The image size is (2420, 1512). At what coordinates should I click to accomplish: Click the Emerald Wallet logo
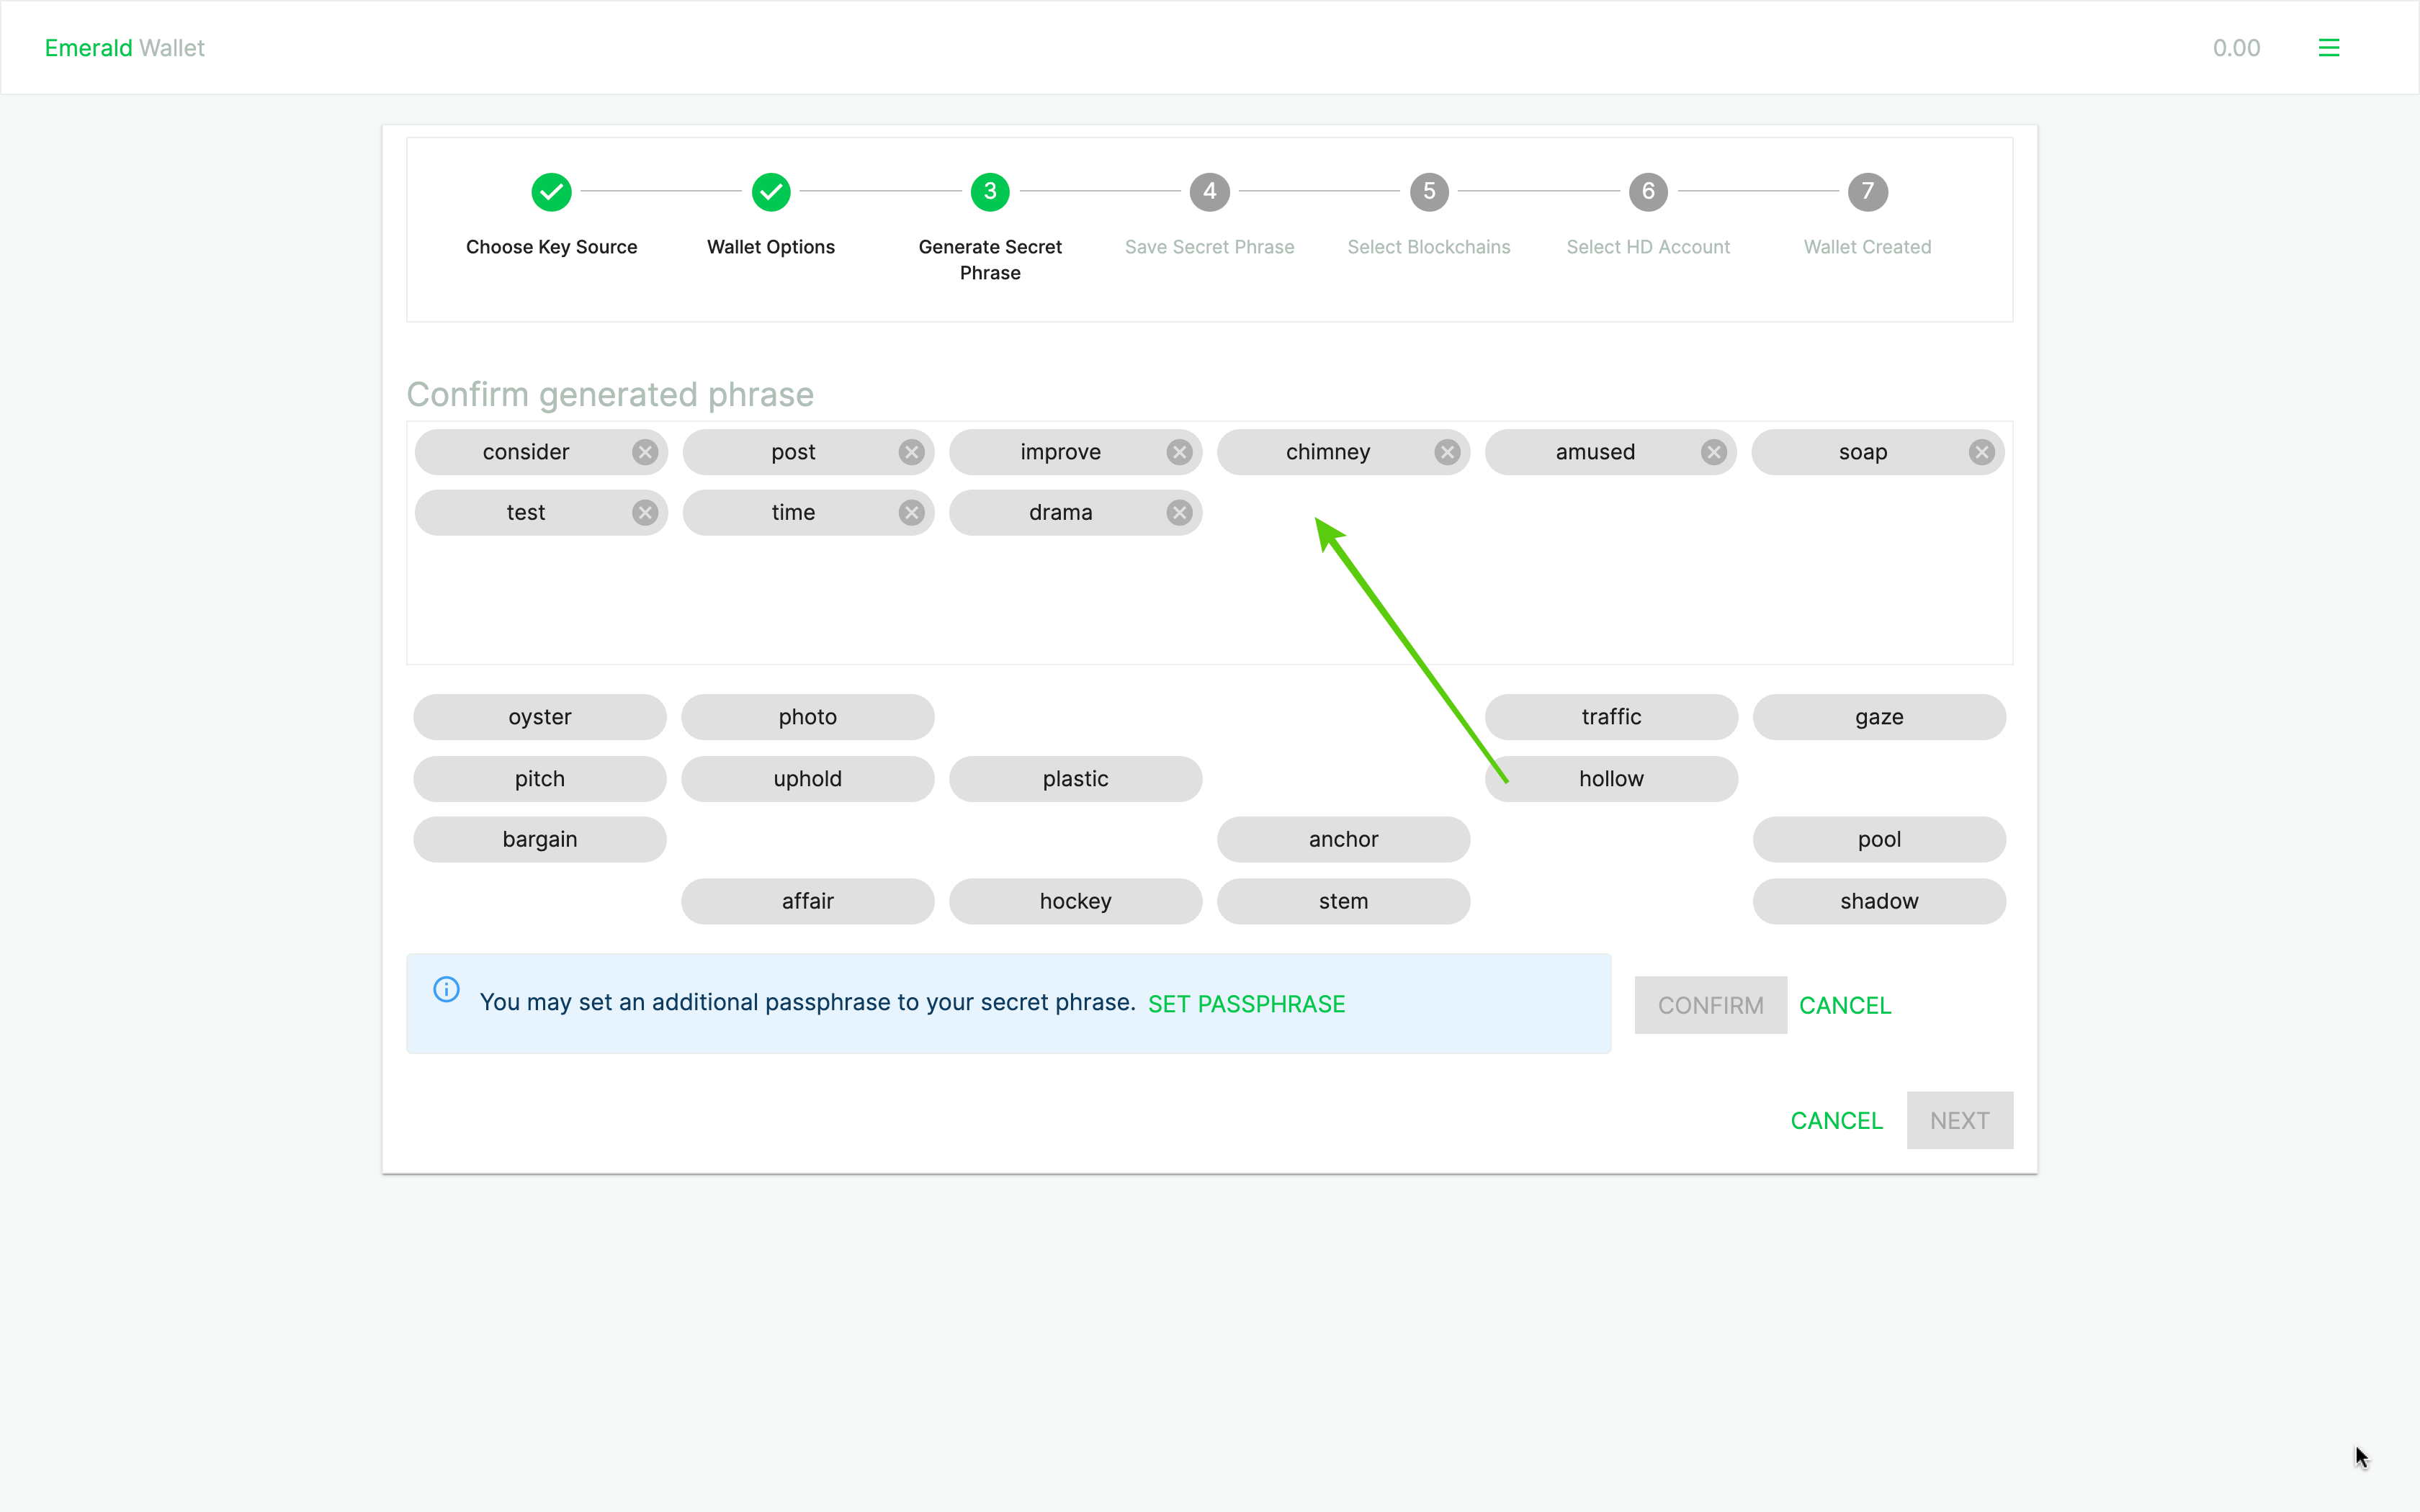tap(124, 48)
